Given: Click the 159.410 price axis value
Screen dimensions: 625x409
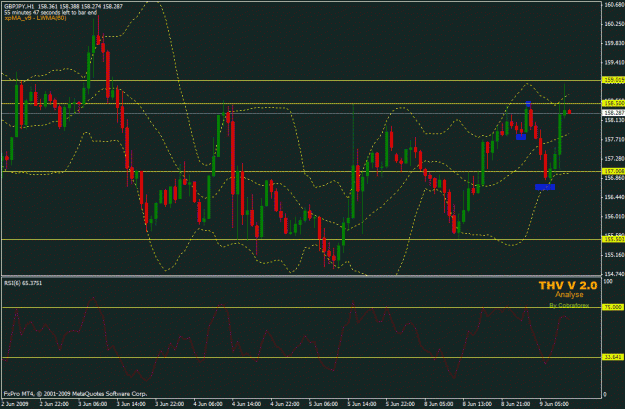Looking at the screenshot, I should (x=614, y=62).
